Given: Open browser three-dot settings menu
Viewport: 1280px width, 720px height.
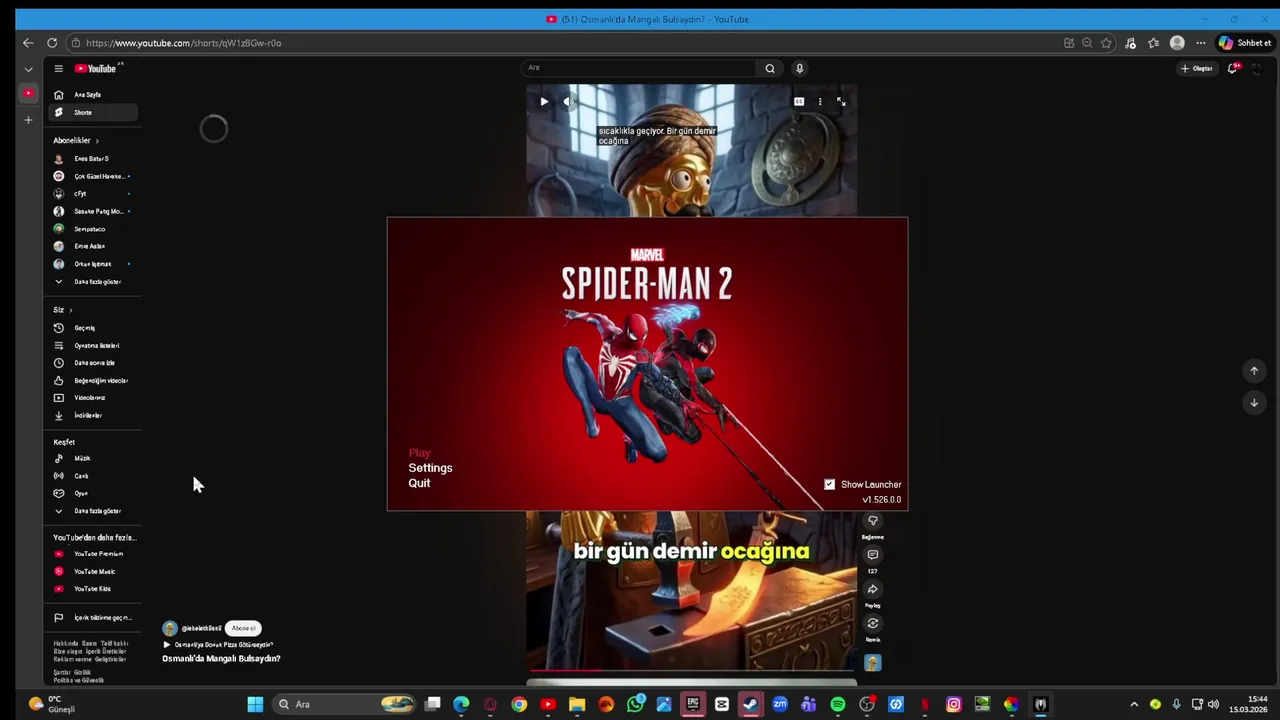Looking at the screenshot, I should tap(1201, 43).
